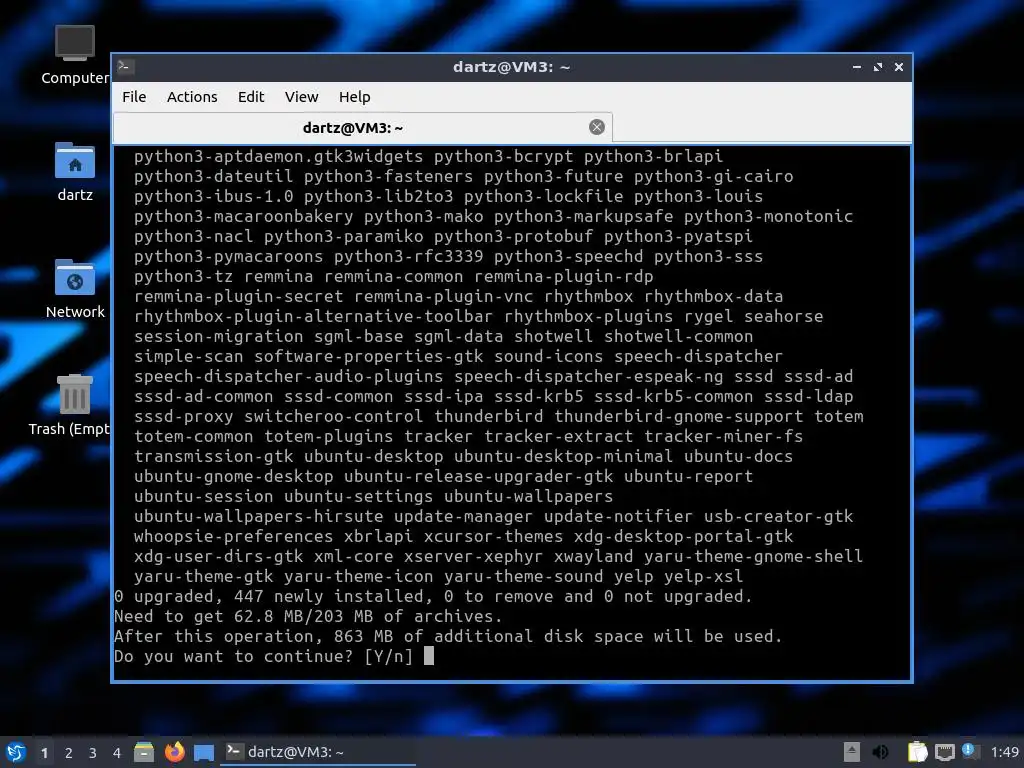
Task: Open the Computer desktop icon
Action: [74, 55]
